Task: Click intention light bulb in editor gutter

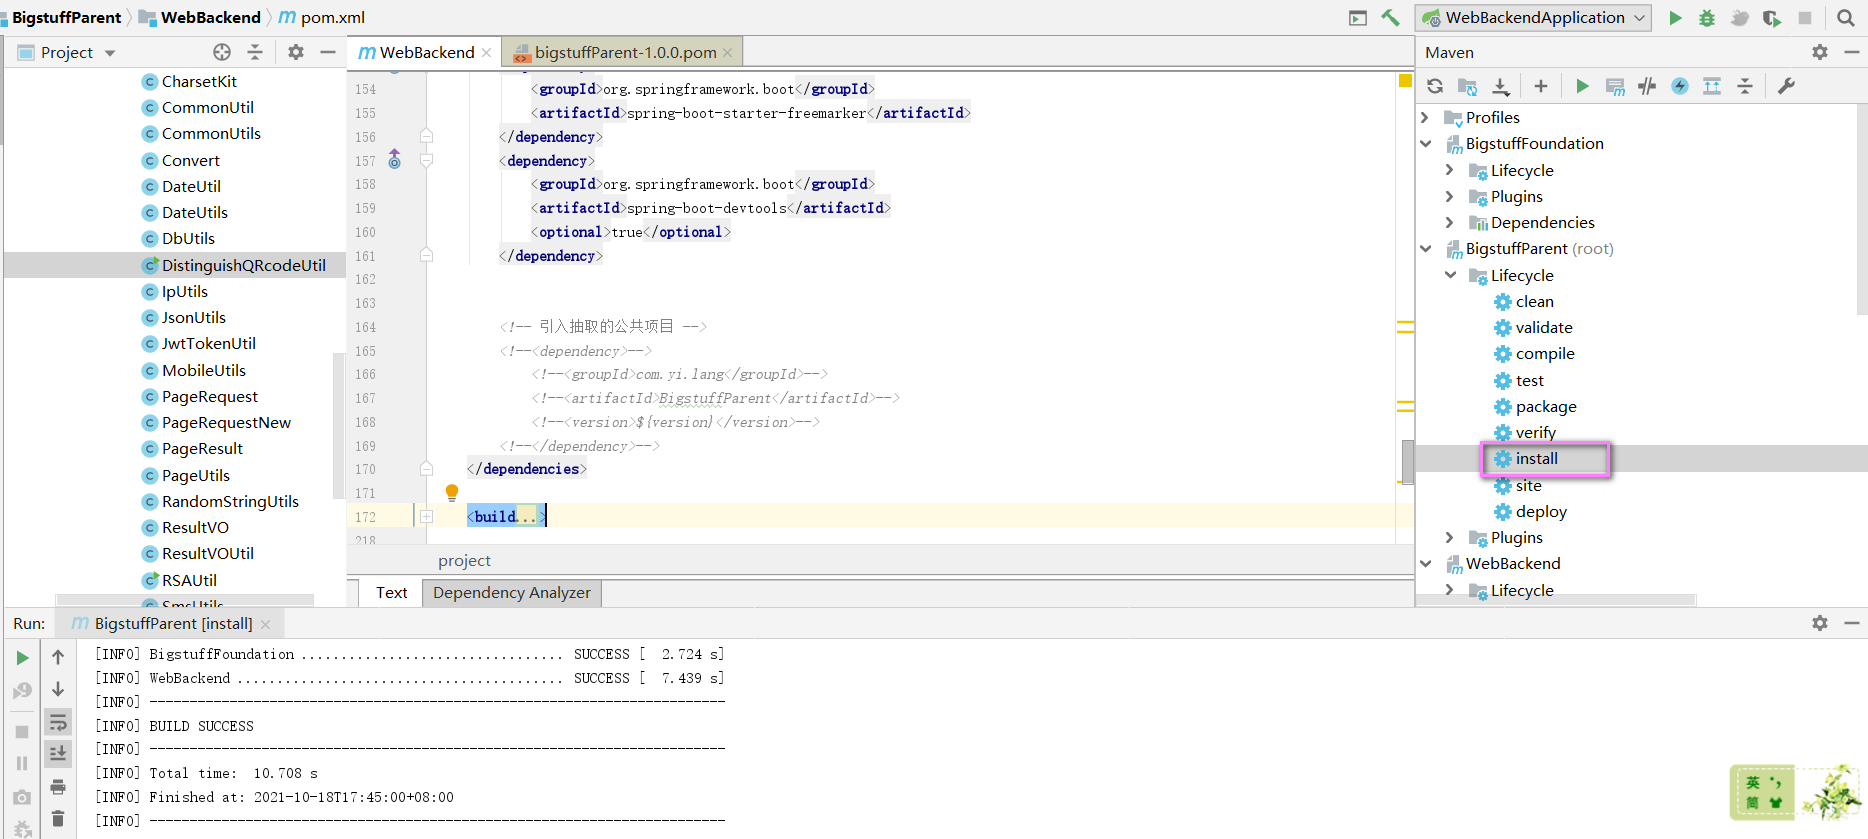Action: point(452,492)
